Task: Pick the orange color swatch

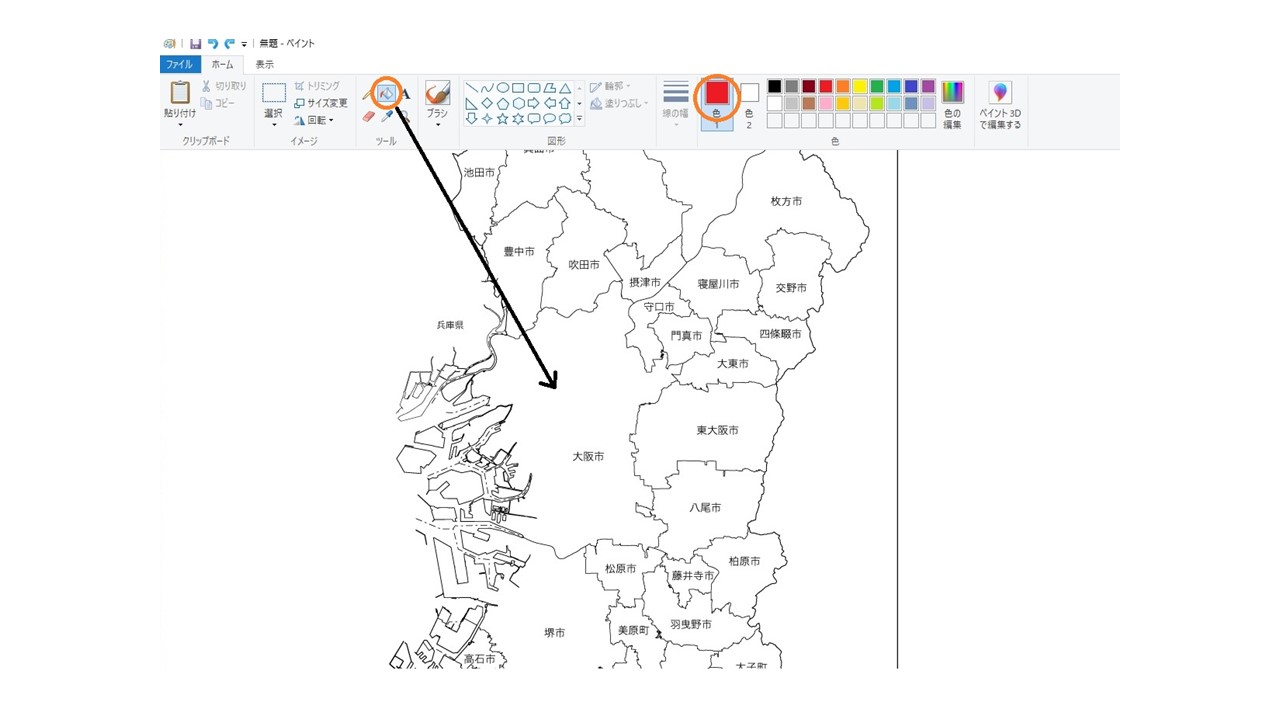Action: pyautogui.click(x=843, y=87)
